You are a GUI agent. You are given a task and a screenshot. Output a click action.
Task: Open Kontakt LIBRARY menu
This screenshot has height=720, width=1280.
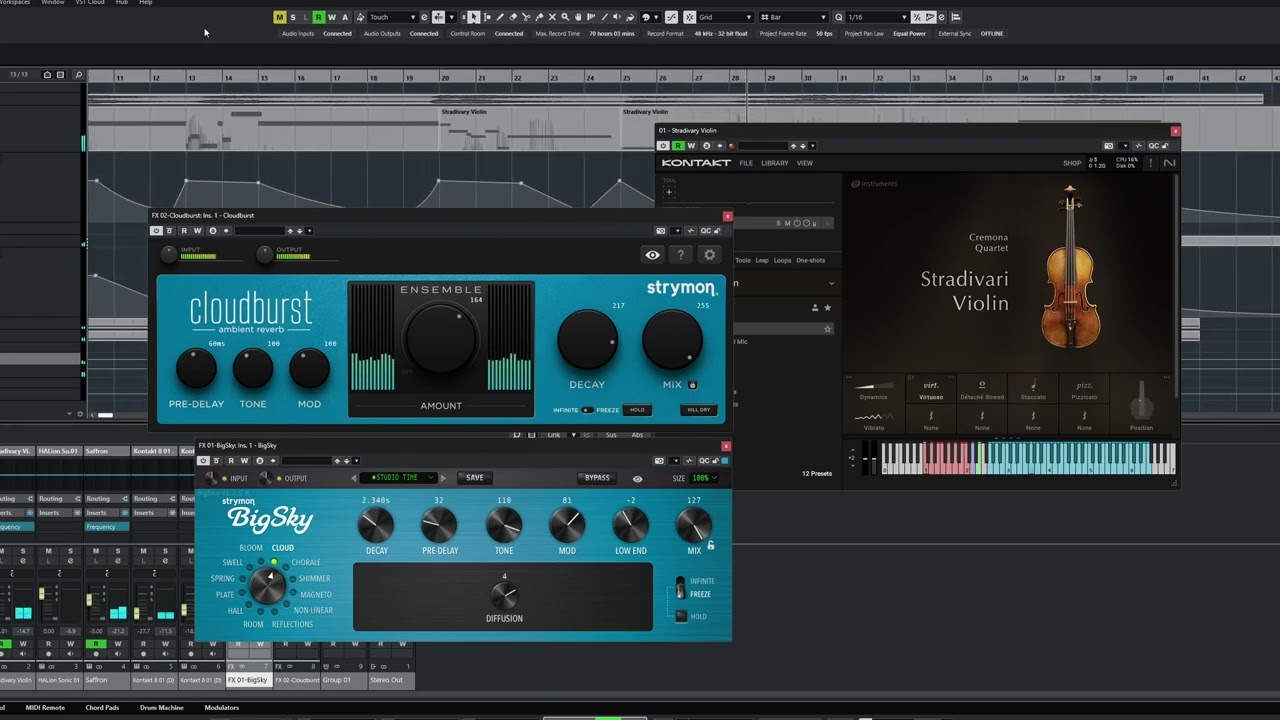pos(775,163)
